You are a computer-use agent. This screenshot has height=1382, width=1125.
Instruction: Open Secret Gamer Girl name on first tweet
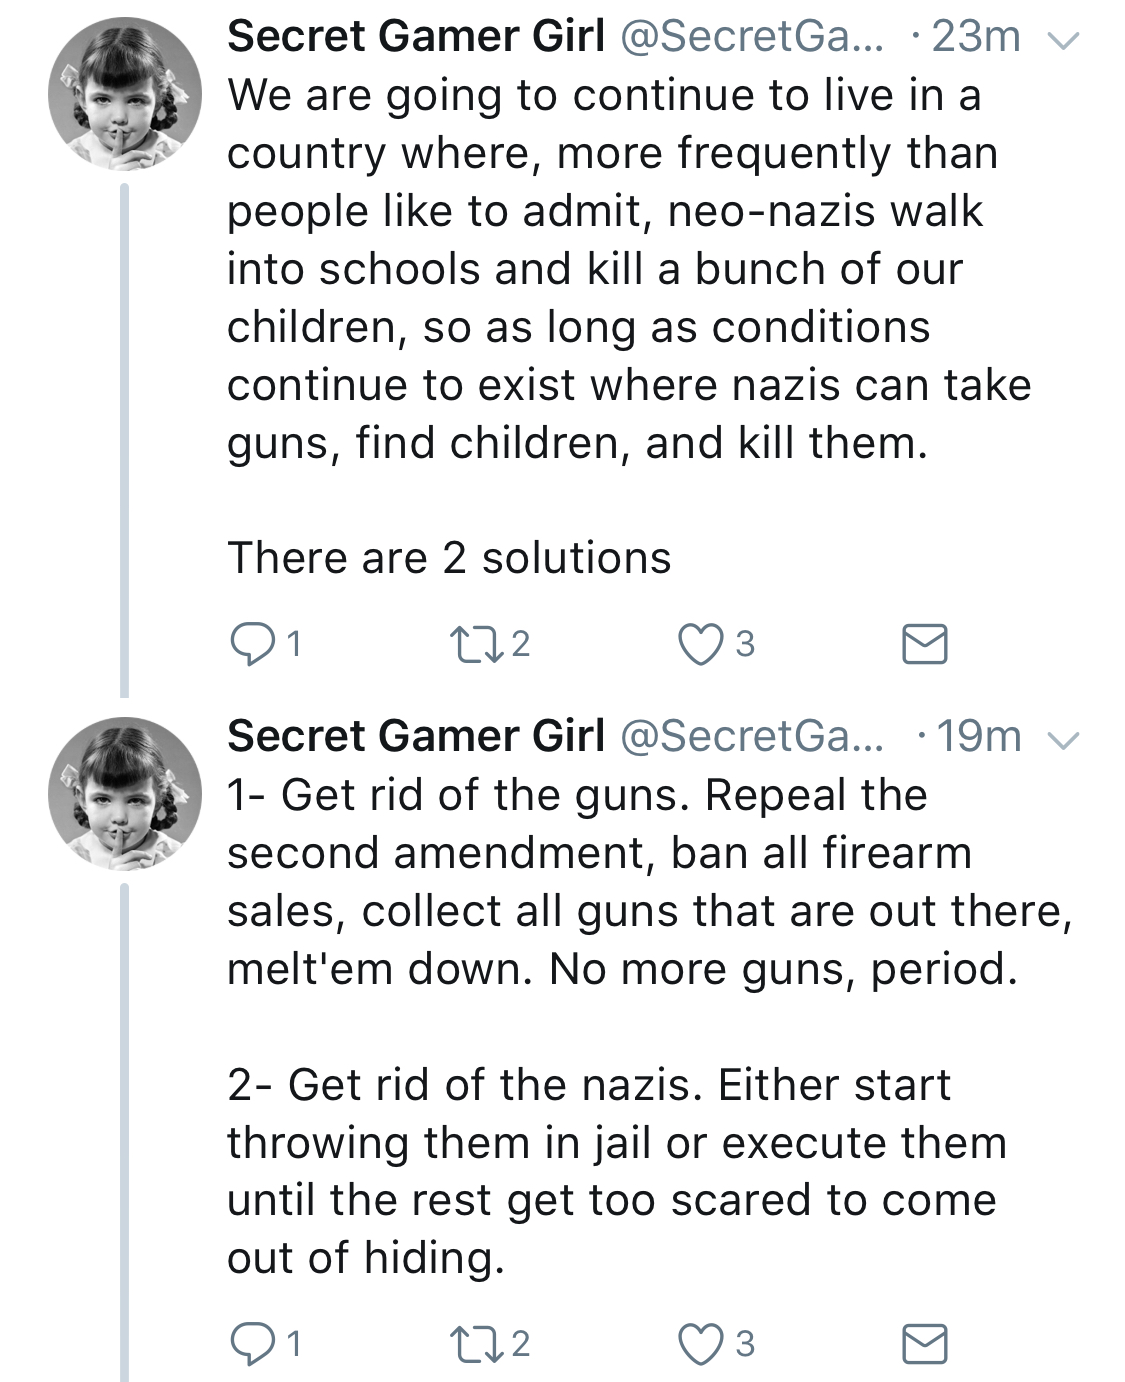416,37
